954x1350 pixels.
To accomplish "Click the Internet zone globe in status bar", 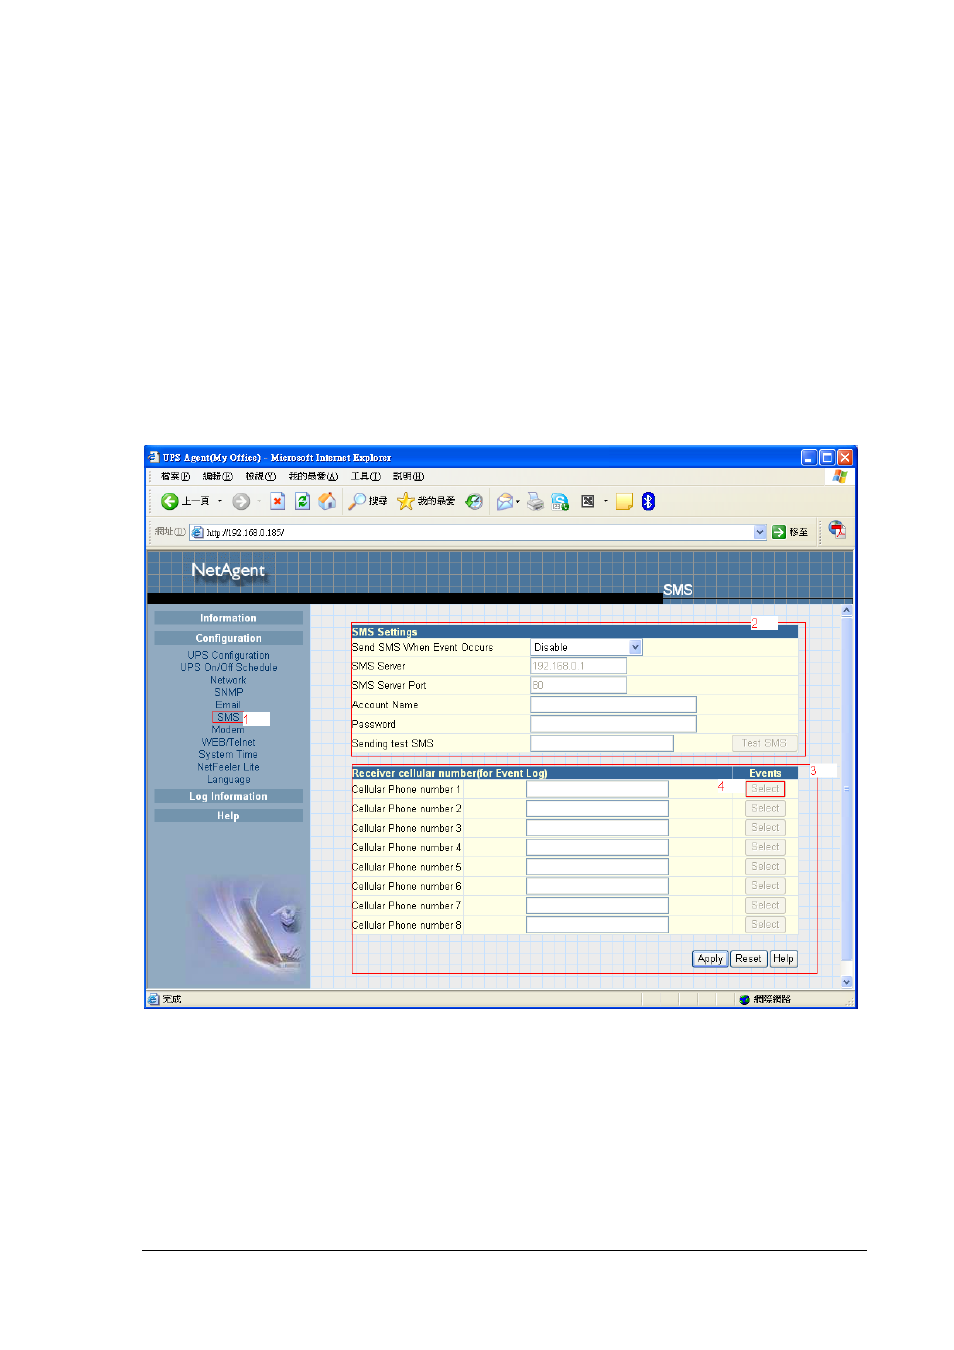I will pos(744,1000).
